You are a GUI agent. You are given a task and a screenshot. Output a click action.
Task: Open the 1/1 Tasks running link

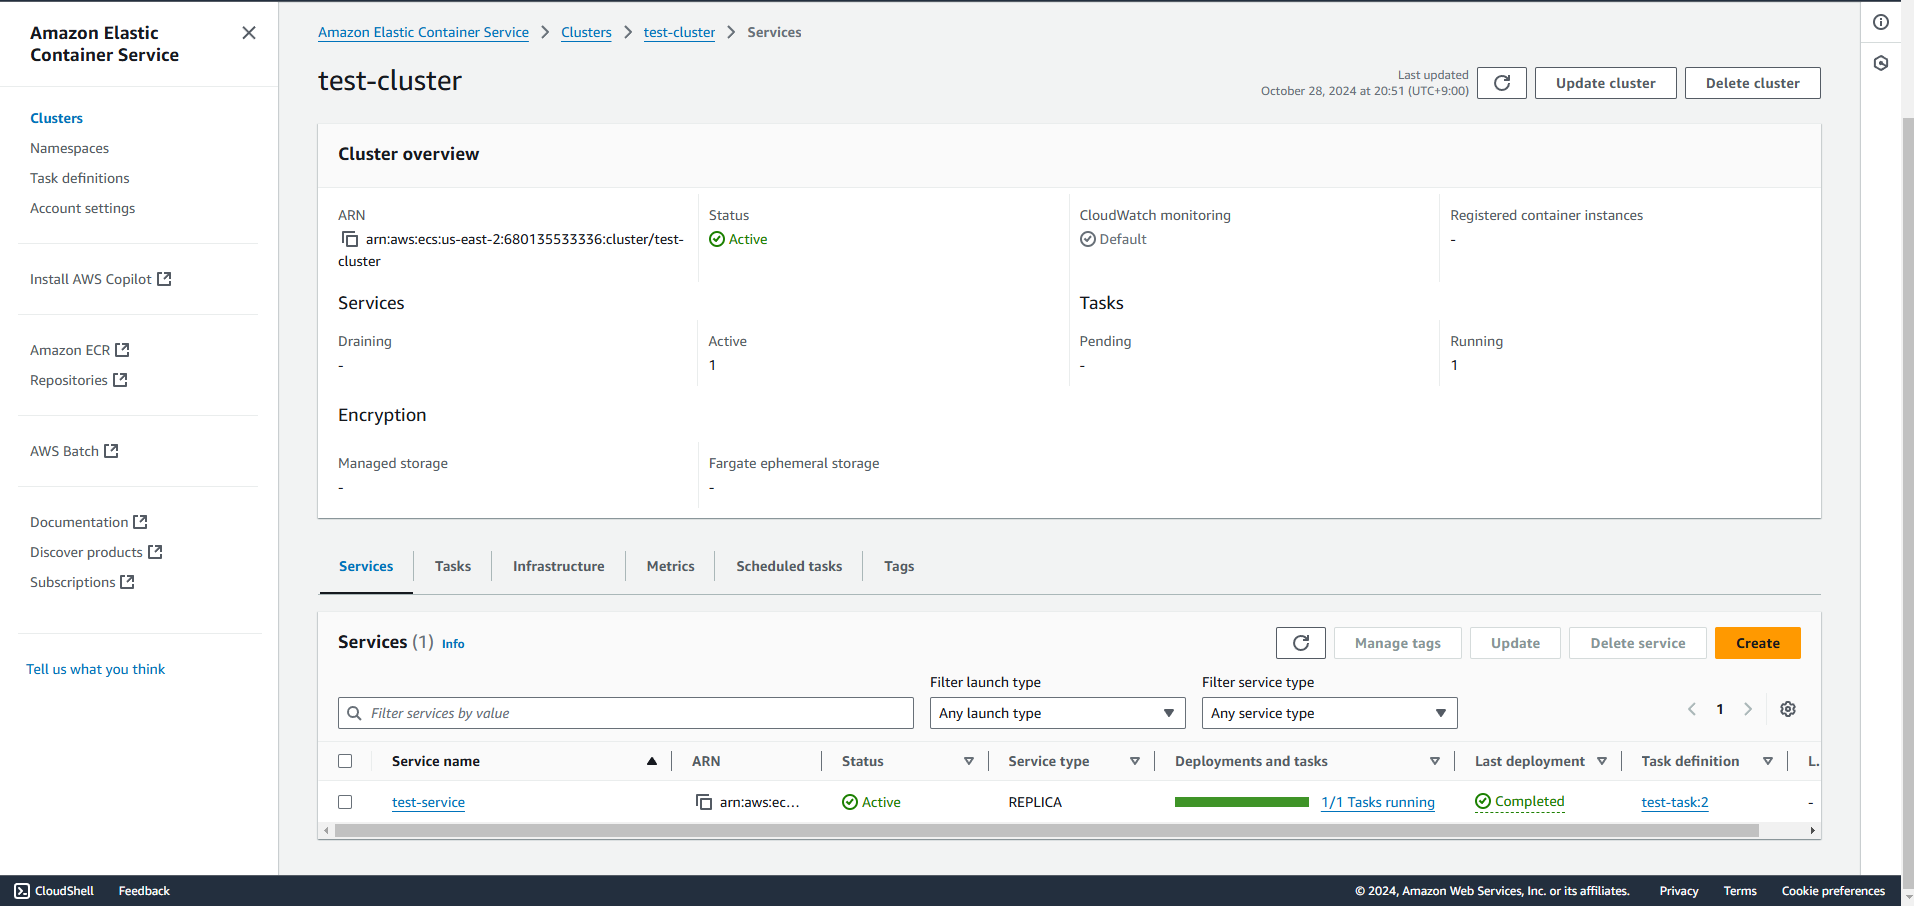(1378, 802)
